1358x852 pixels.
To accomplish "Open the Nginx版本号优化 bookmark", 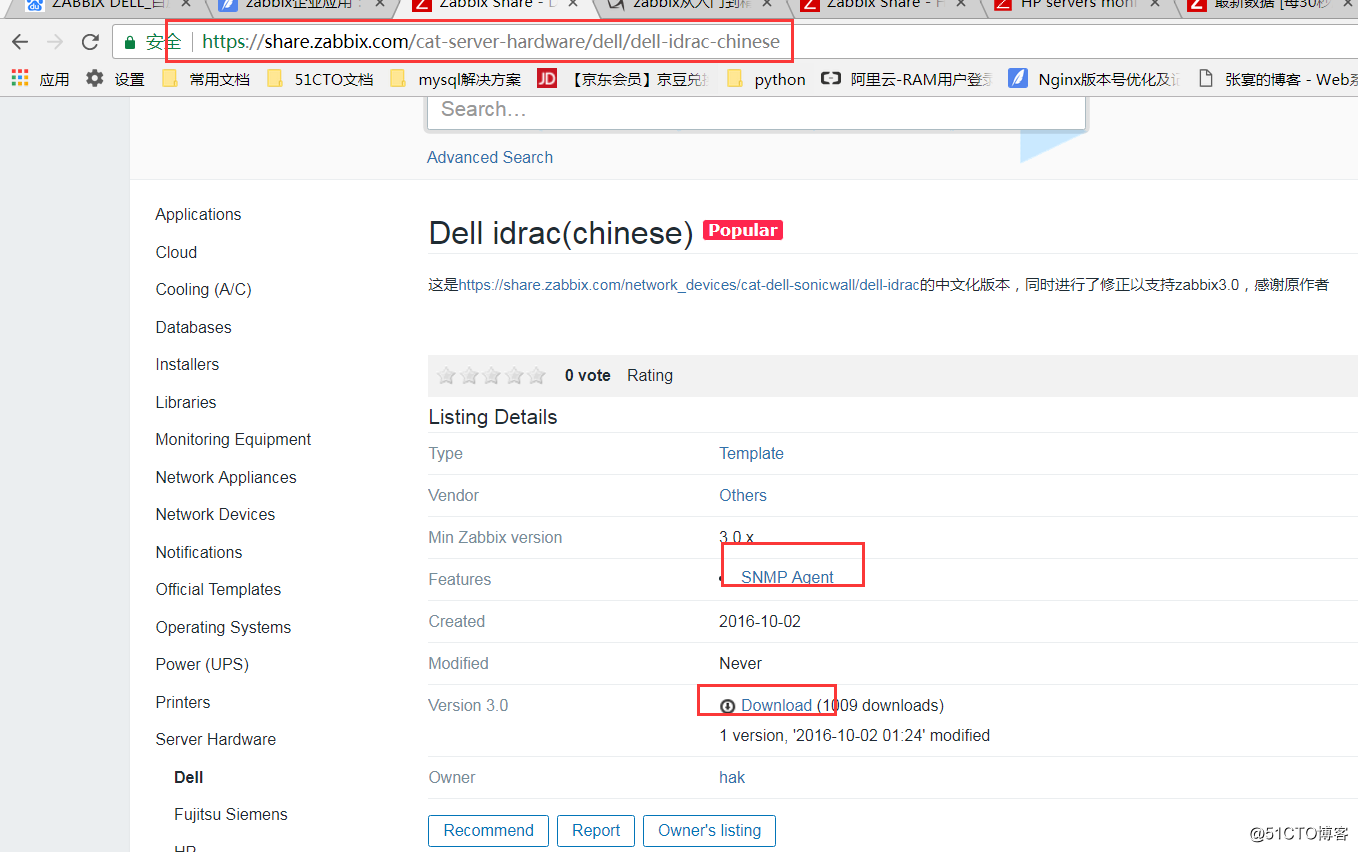I will pyautogui.click(x=1094, y=79).
